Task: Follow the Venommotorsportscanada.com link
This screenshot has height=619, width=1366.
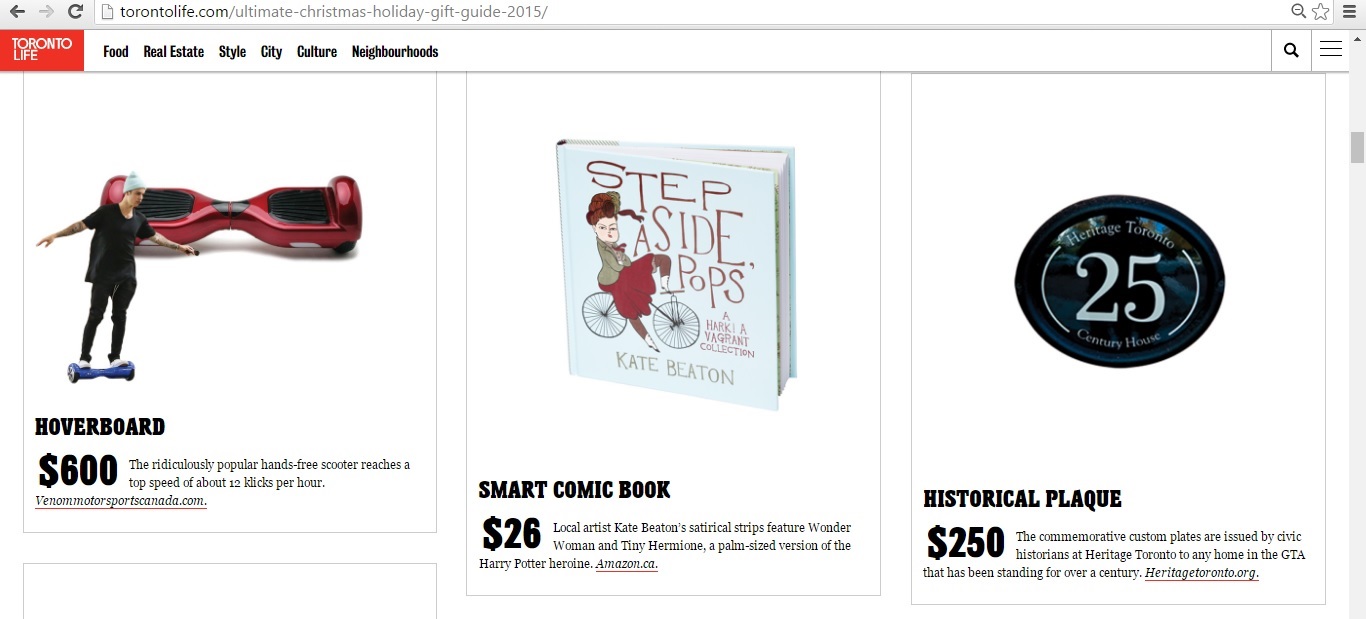Action: coord(121,501)
